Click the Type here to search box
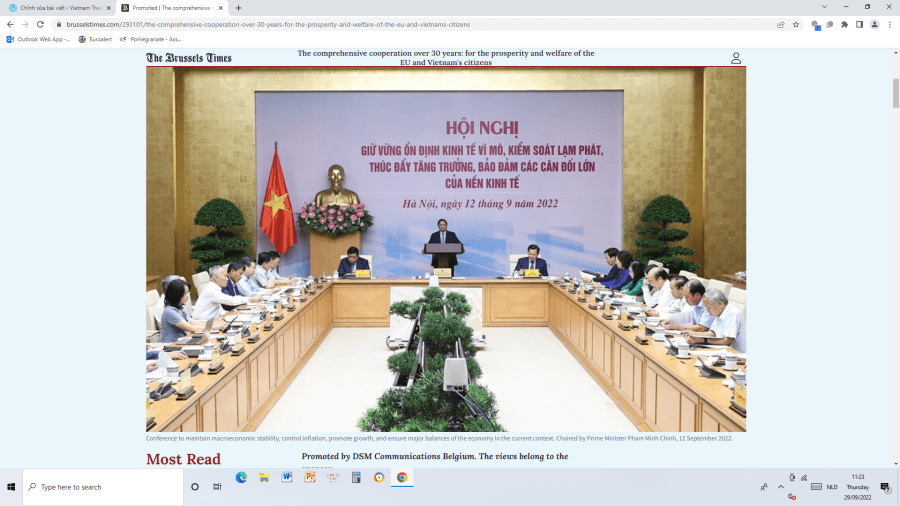Image resolution: width=900 pixels, height=506 pixels. [103, 486]
